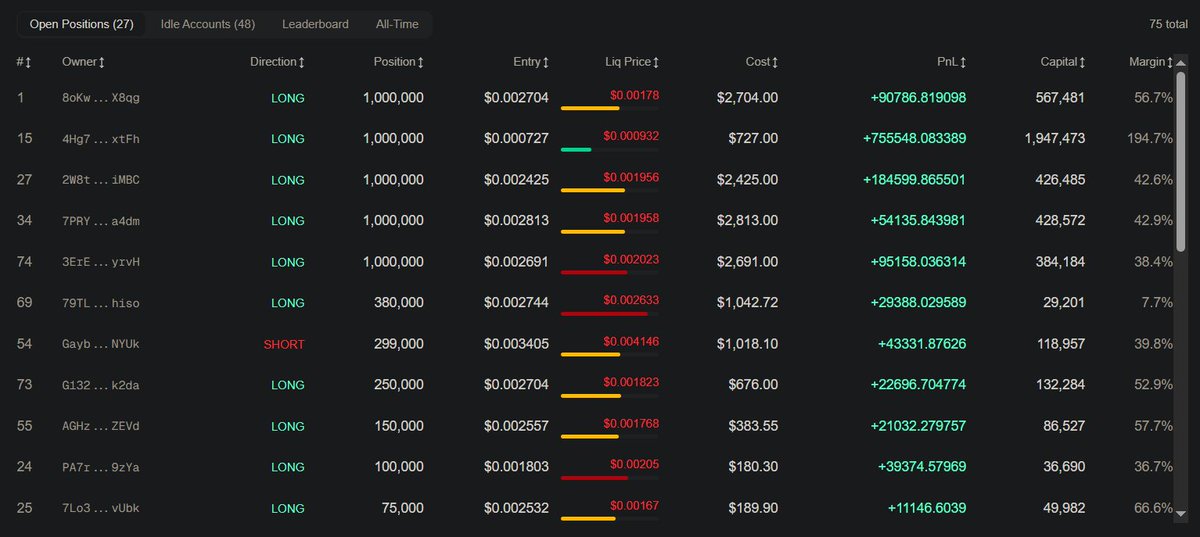Open the Idle Accounts (48) tab
This screenshot has width=1200, height=537.
207,24
